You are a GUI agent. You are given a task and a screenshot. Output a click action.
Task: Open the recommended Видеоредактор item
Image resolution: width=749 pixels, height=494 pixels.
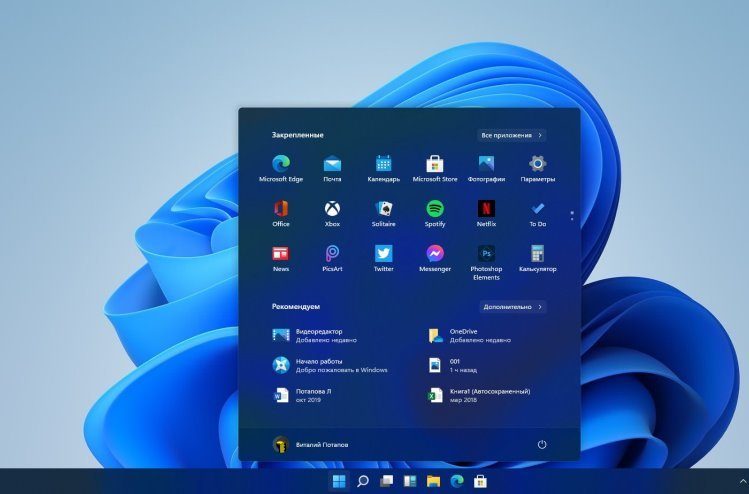[318, 335]
